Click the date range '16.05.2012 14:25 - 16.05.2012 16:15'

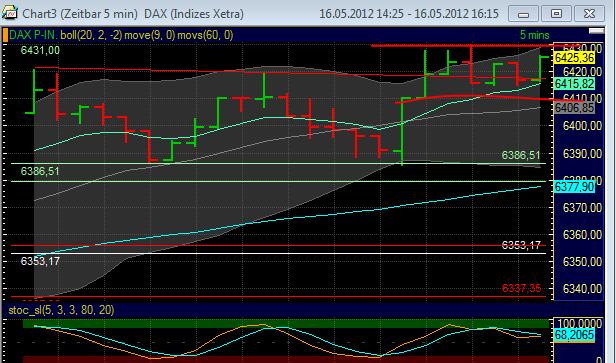[409, 14]
